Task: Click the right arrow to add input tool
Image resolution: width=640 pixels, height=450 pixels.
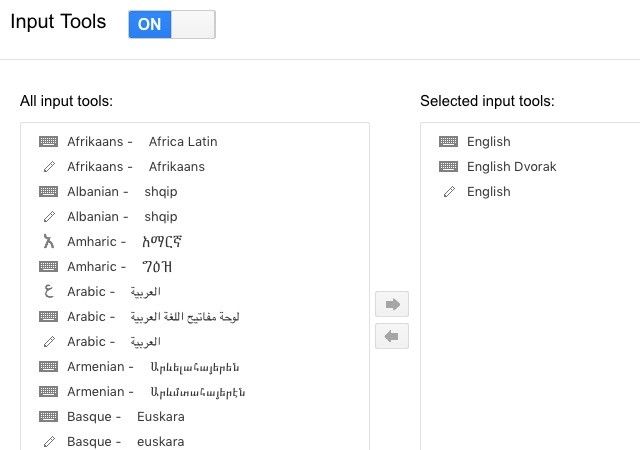Action: click(392, 304)
